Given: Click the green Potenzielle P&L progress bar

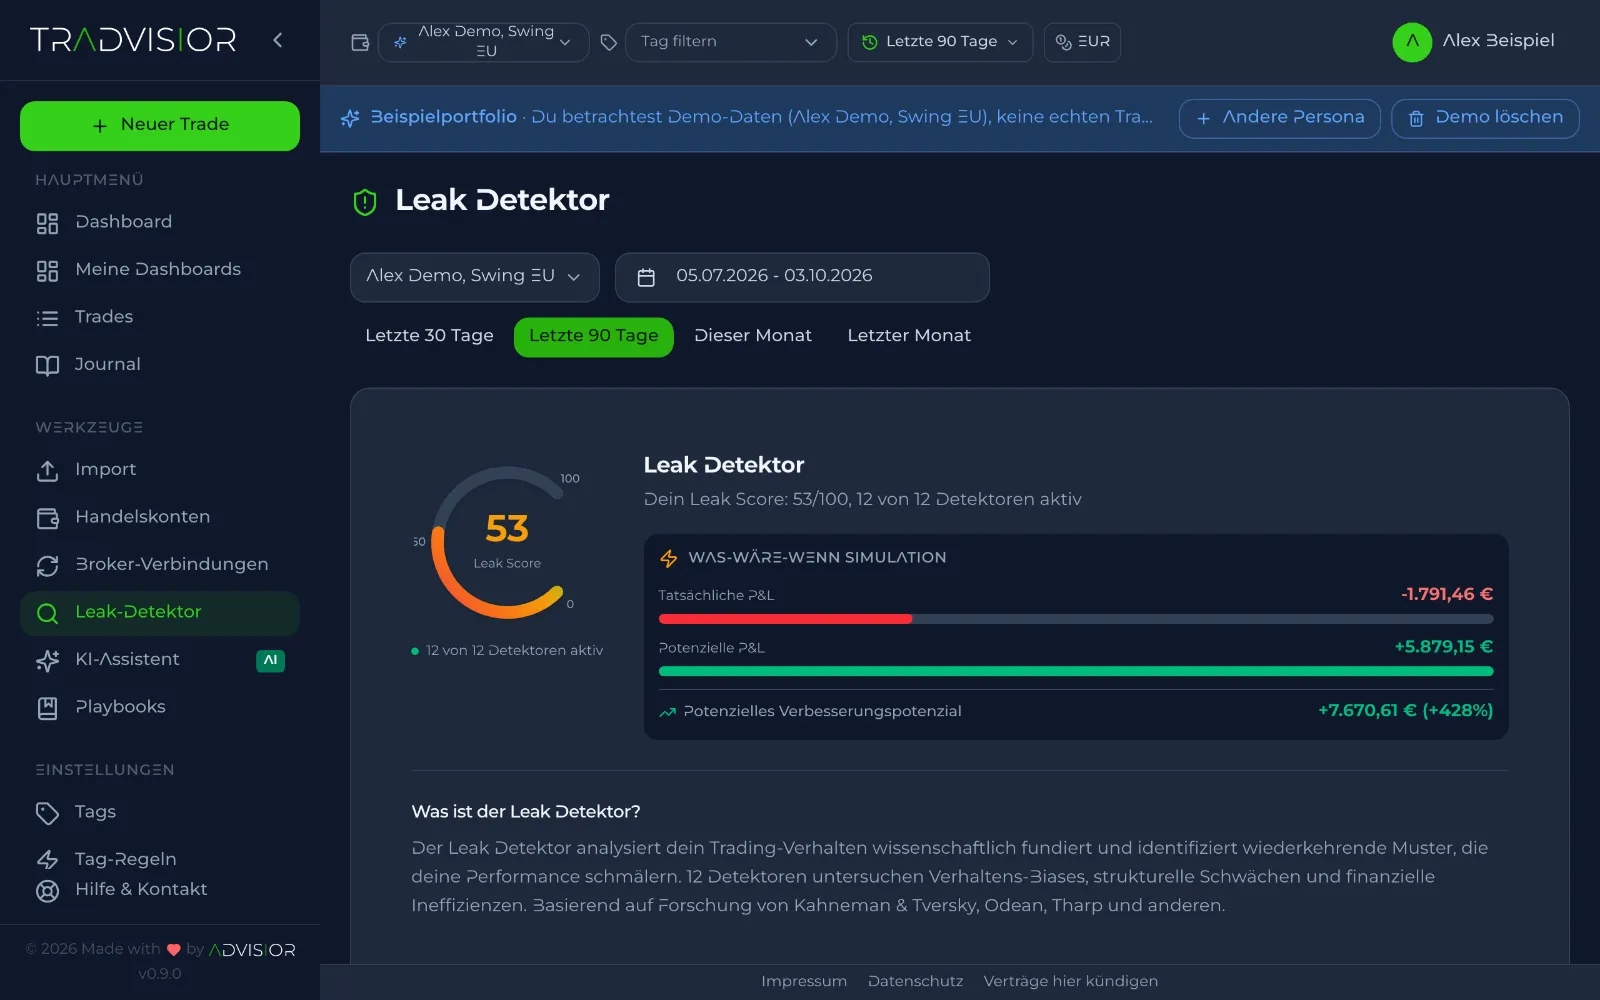Looking at the screenshot, I should [x=1076, y=671].
